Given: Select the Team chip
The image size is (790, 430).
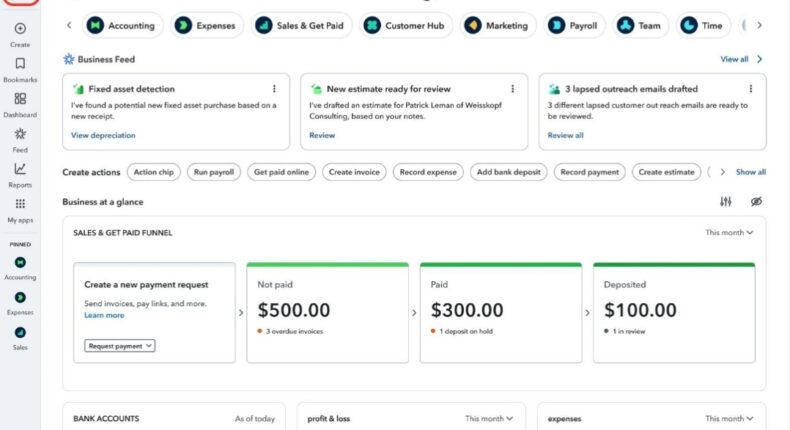Looking at the screenshot, I should pos(640,25).
